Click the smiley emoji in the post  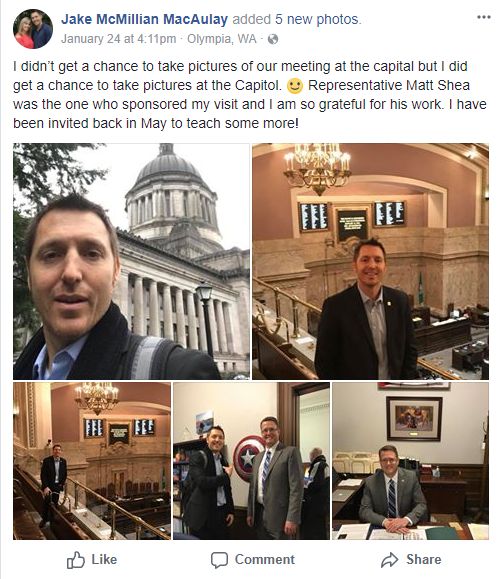[295, 86]
